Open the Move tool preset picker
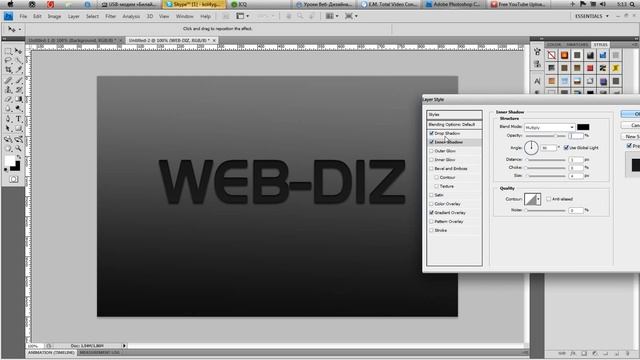 (13, 29)
